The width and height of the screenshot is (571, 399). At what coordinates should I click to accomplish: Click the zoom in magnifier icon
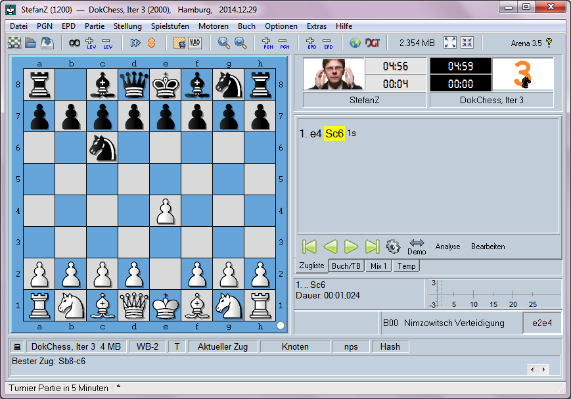(x=224, y=43)
